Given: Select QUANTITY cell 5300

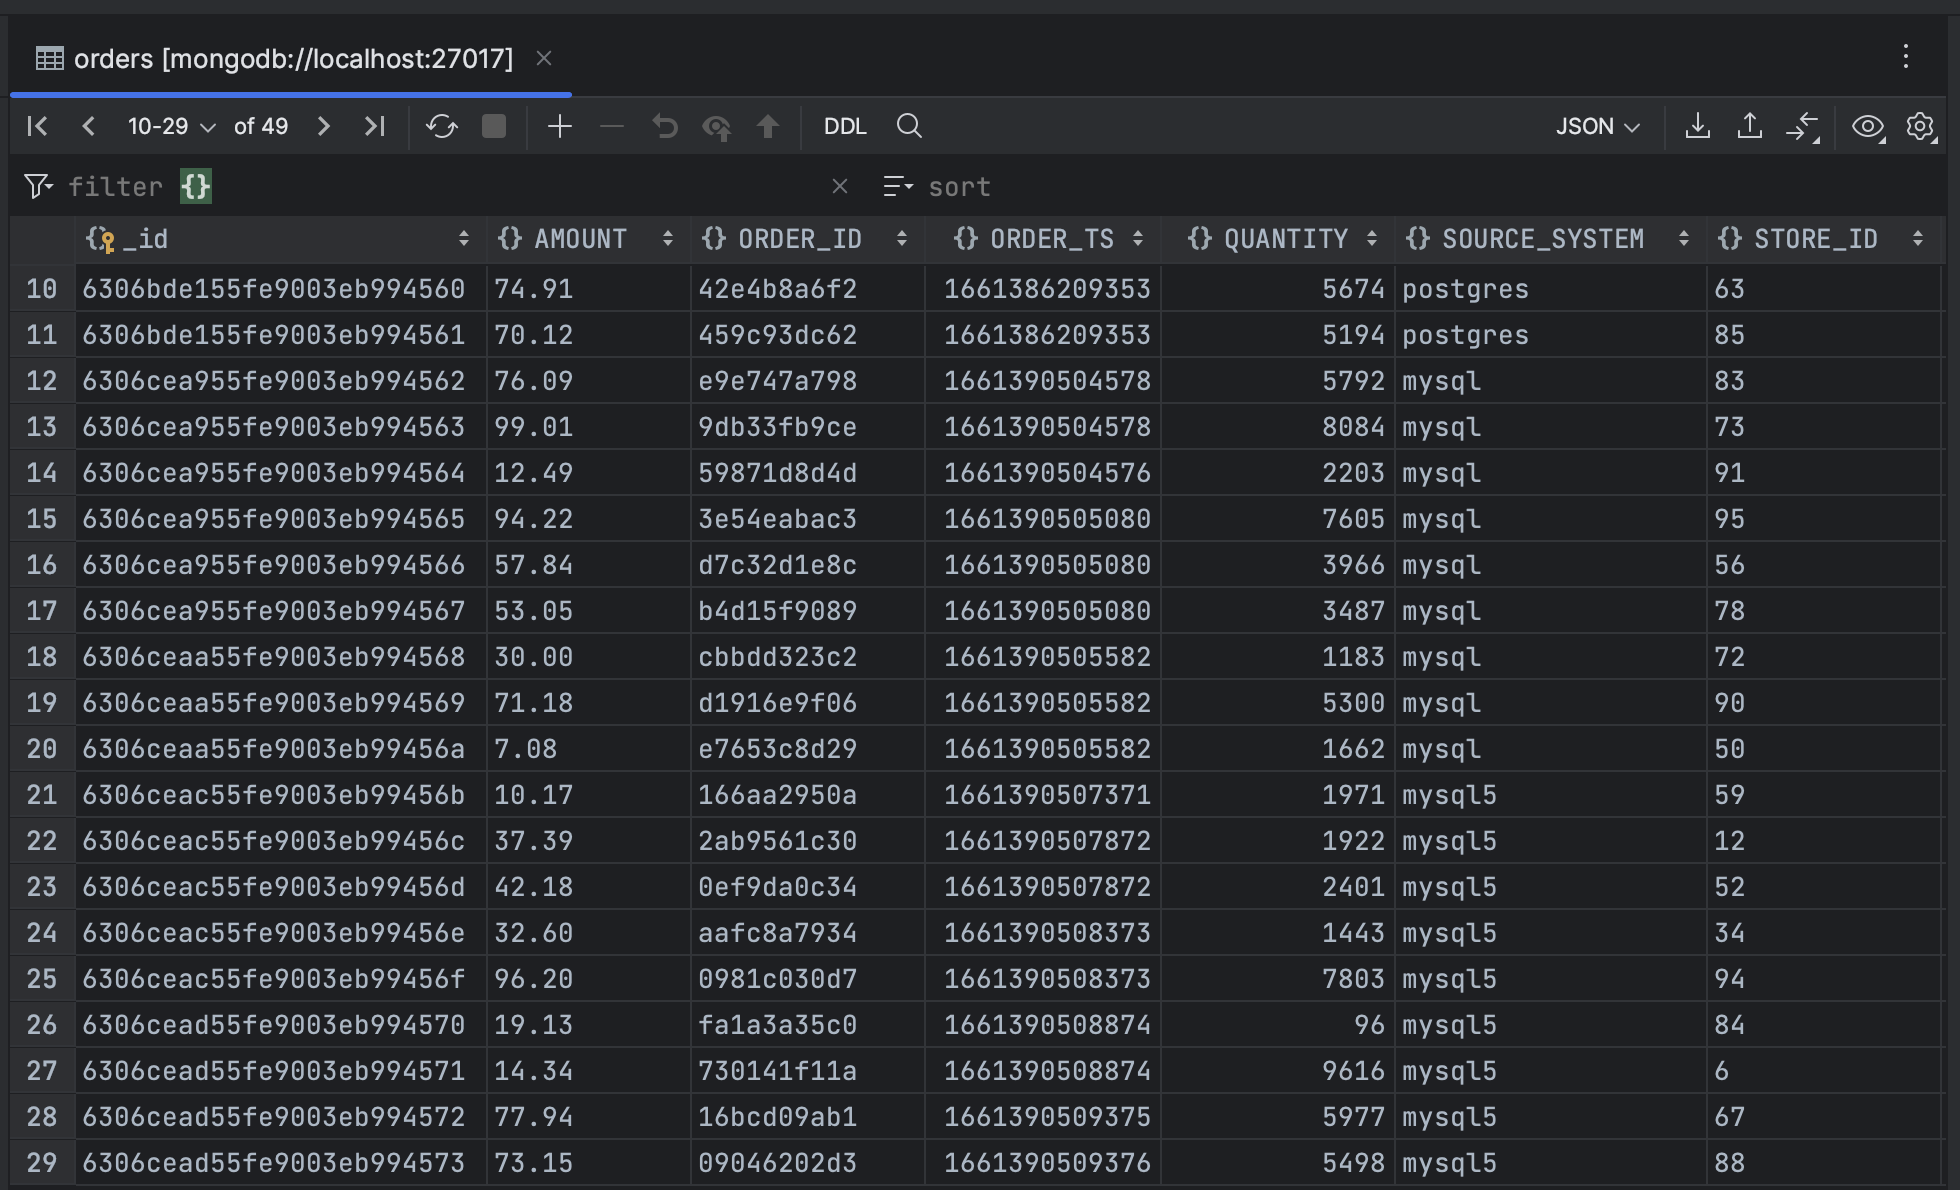Looking at the screenshot, I should (x=1278, y=703).
